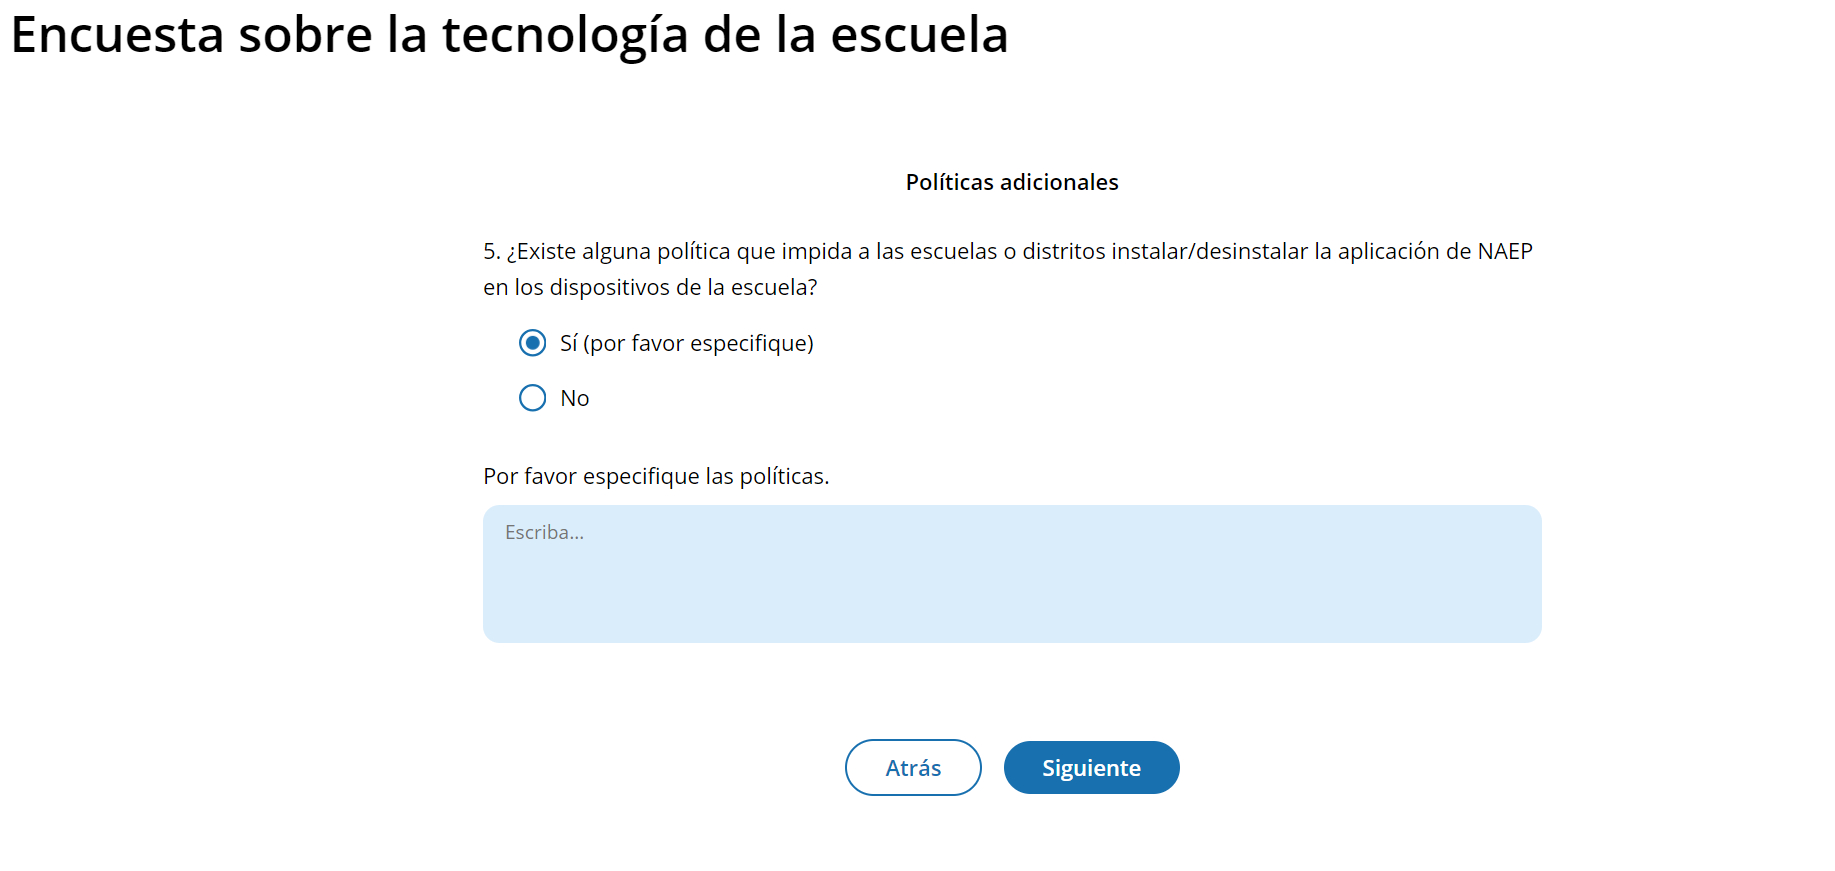The image size is (1835, 871).
Task: Choose No for the NAEP policy question
Action: pos(532,398)
